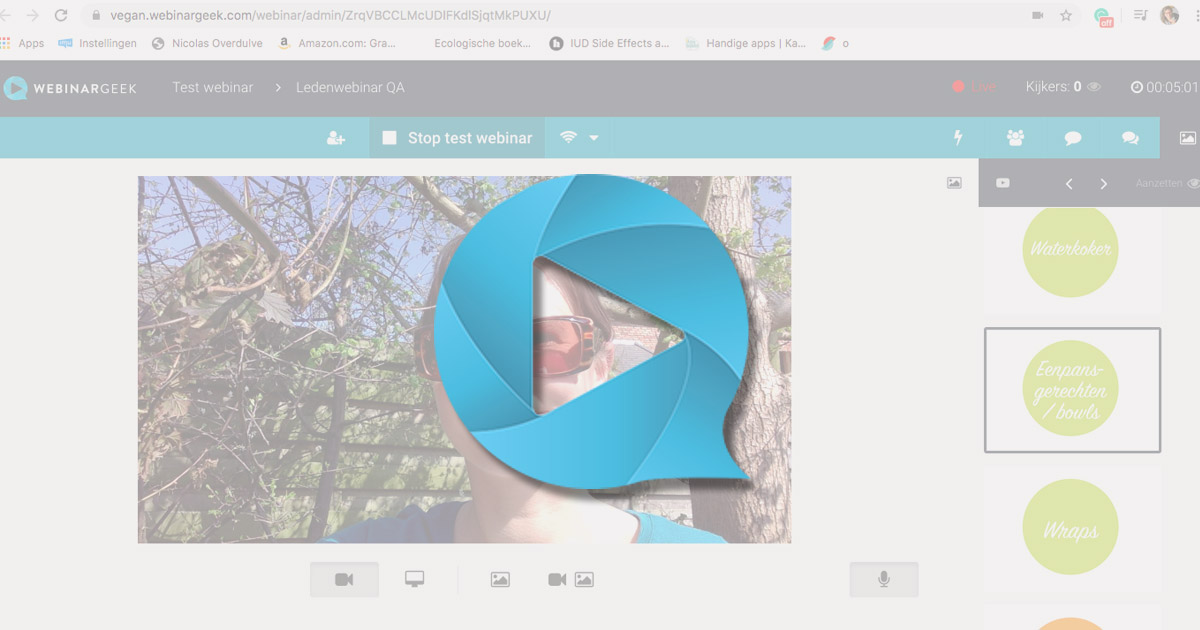Go to the previous slide
The image size is (1200, 630).
tap(1069, 184)
